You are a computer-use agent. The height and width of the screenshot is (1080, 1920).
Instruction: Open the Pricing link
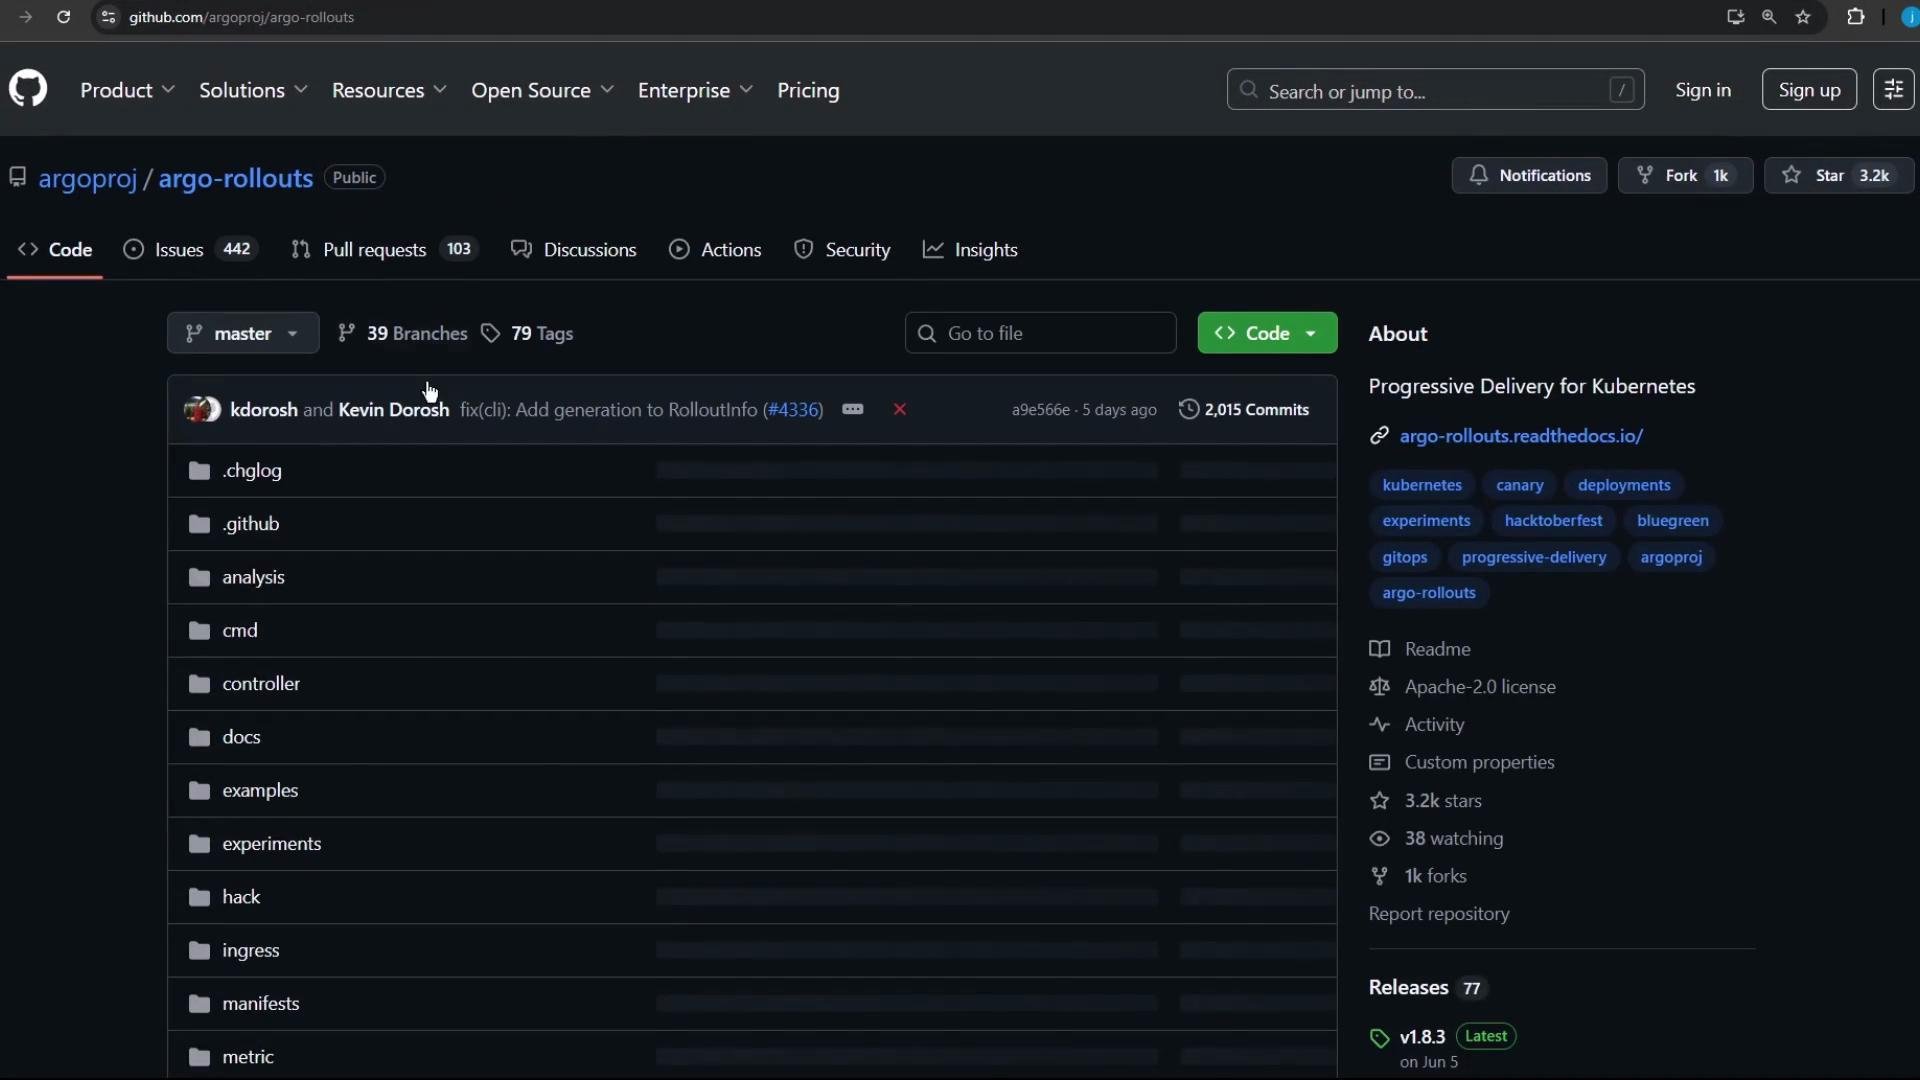808,90
